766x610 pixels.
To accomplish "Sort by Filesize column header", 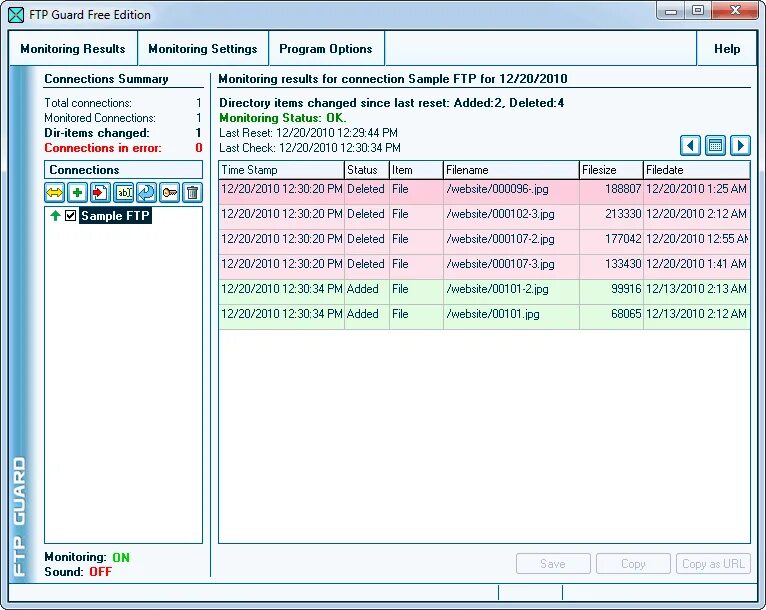I will click(x=611, y=170).
